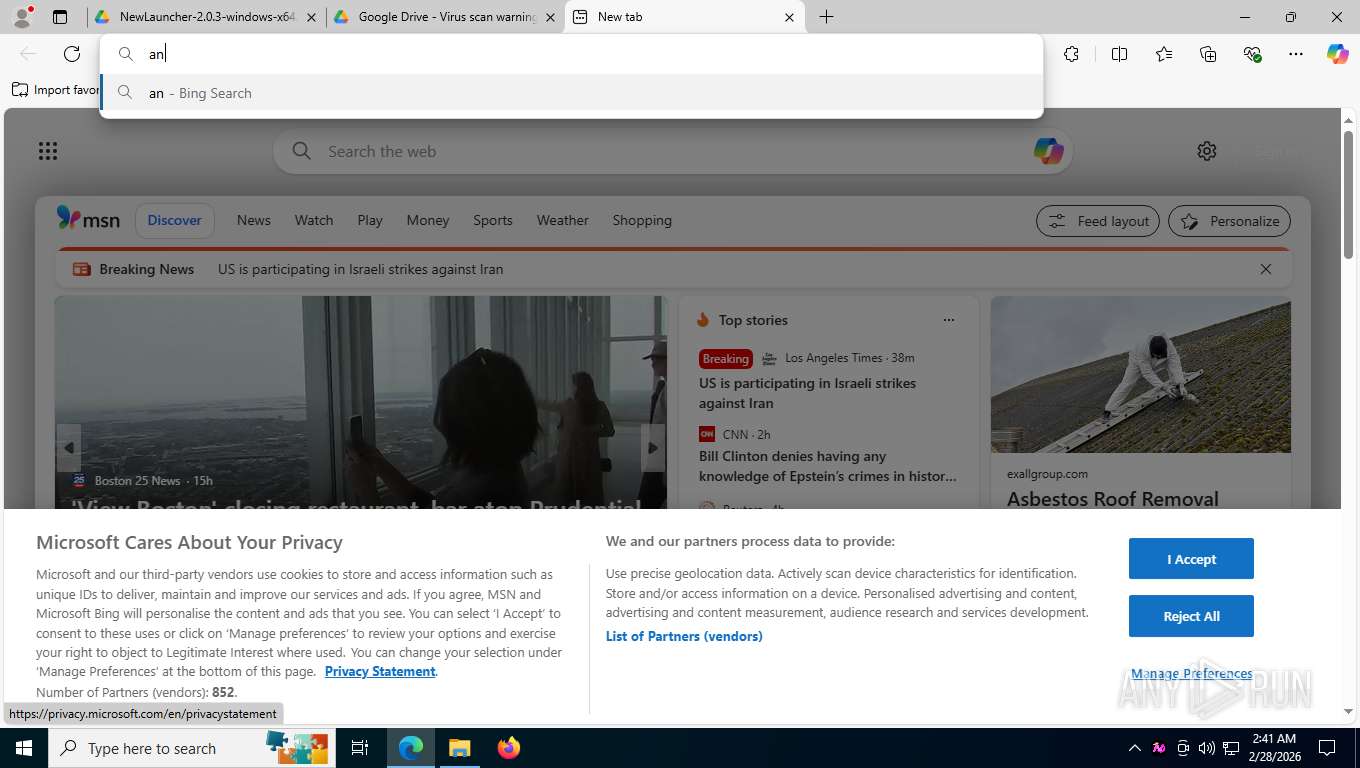Open Feed layout options
Screen dimensions: 1360x768
pyautogui.click(x=1098, y=221)
